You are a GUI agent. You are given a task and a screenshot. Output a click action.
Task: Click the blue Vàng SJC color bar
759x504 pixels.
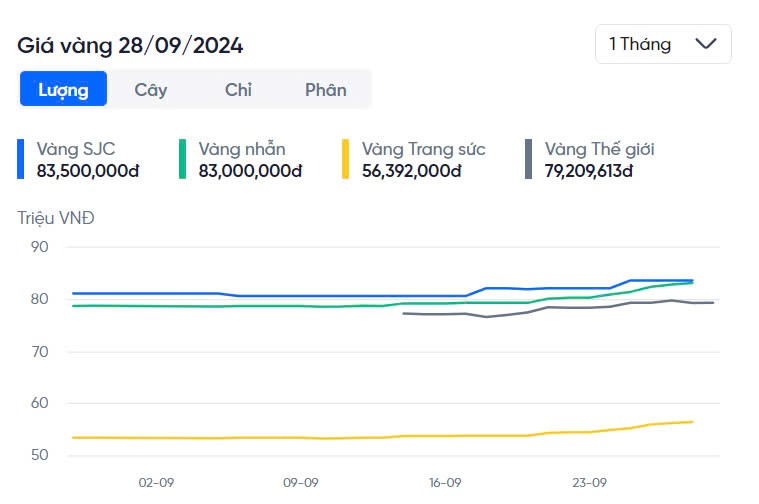(21, 159)
